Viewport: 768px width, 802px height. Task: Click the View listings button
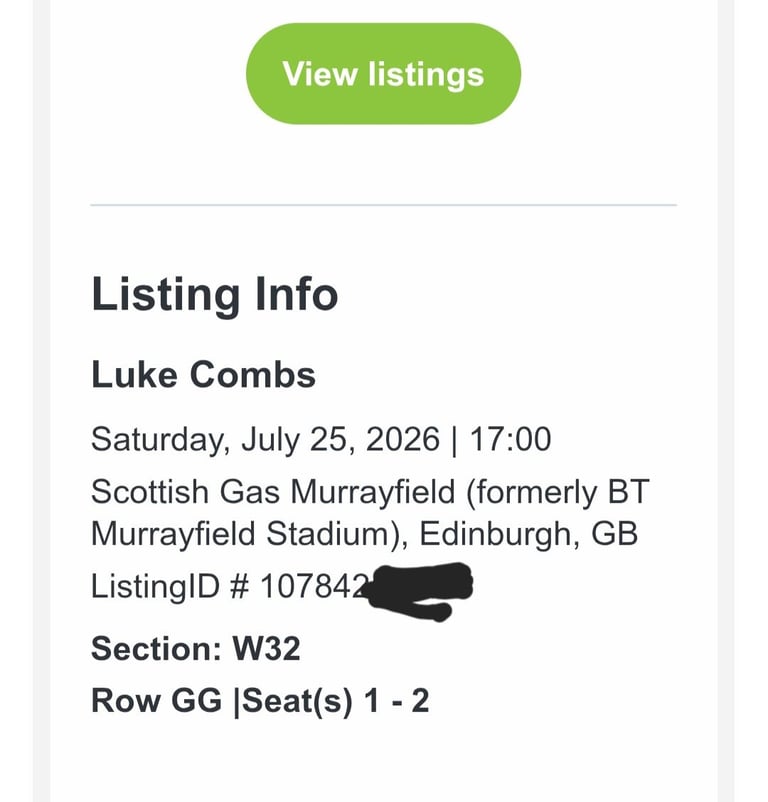click(383, 73)
